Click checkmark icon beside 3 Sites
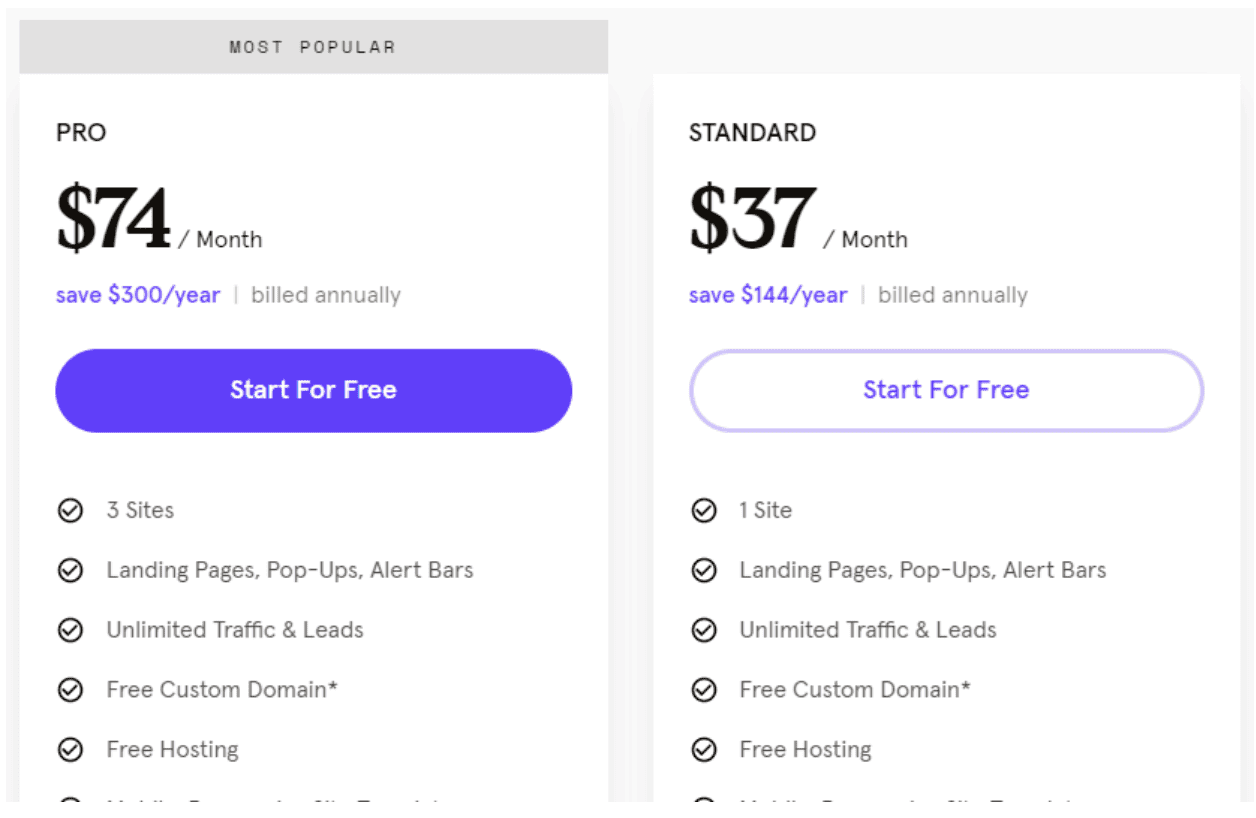1256x818 pixels. click(x=70, y=511)
